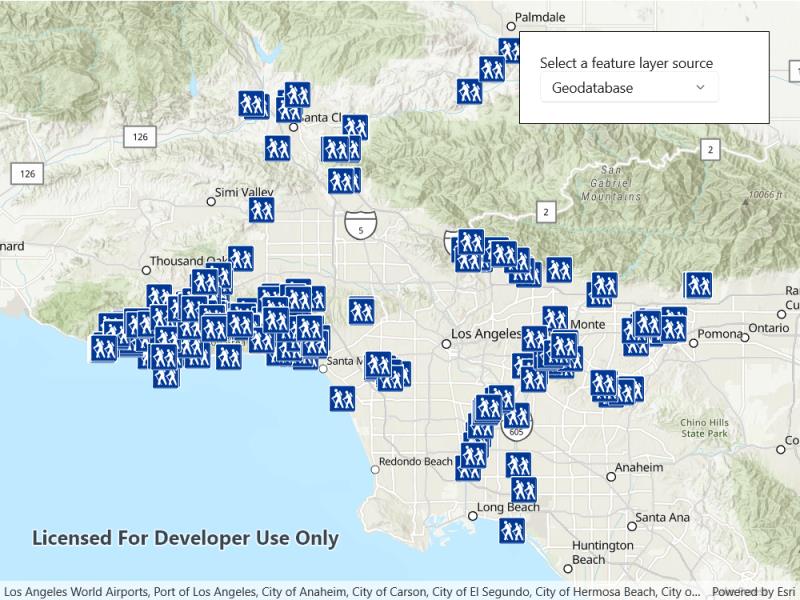Click the Interstate 5 highway shield
The width and height of the screenshot is (800, 600).
pos(361,225)
